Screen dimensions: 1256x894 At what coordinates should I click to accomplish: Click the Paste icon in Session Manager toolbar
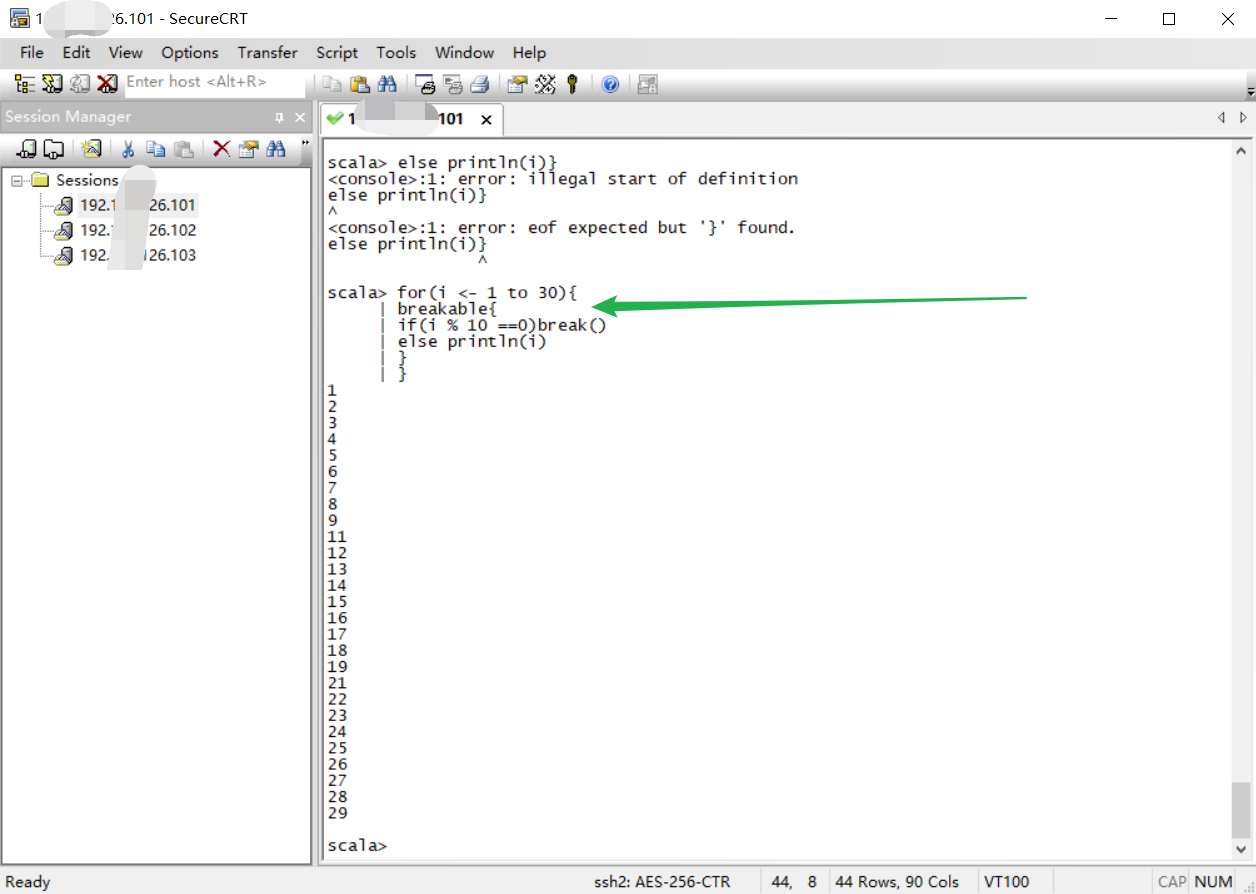click(184, 149)
